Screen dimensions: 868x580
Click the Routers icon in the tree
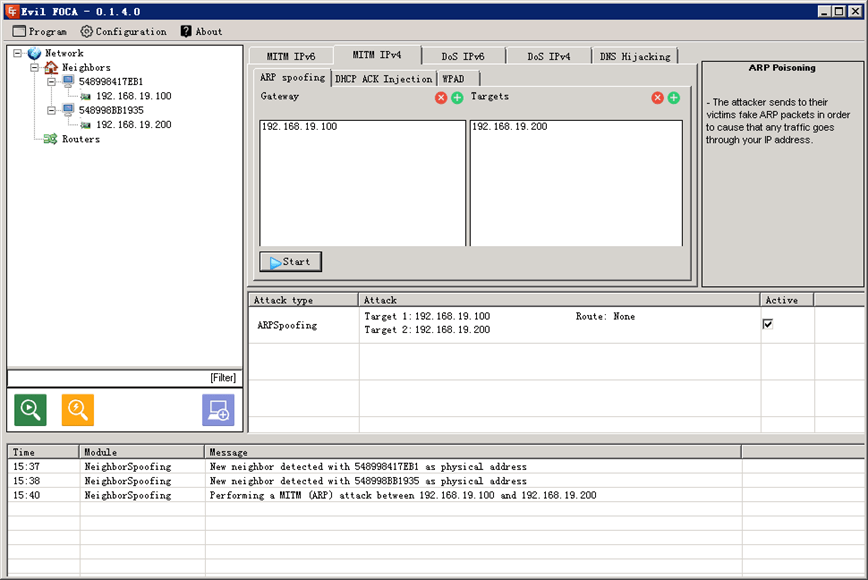pos(50,139)
